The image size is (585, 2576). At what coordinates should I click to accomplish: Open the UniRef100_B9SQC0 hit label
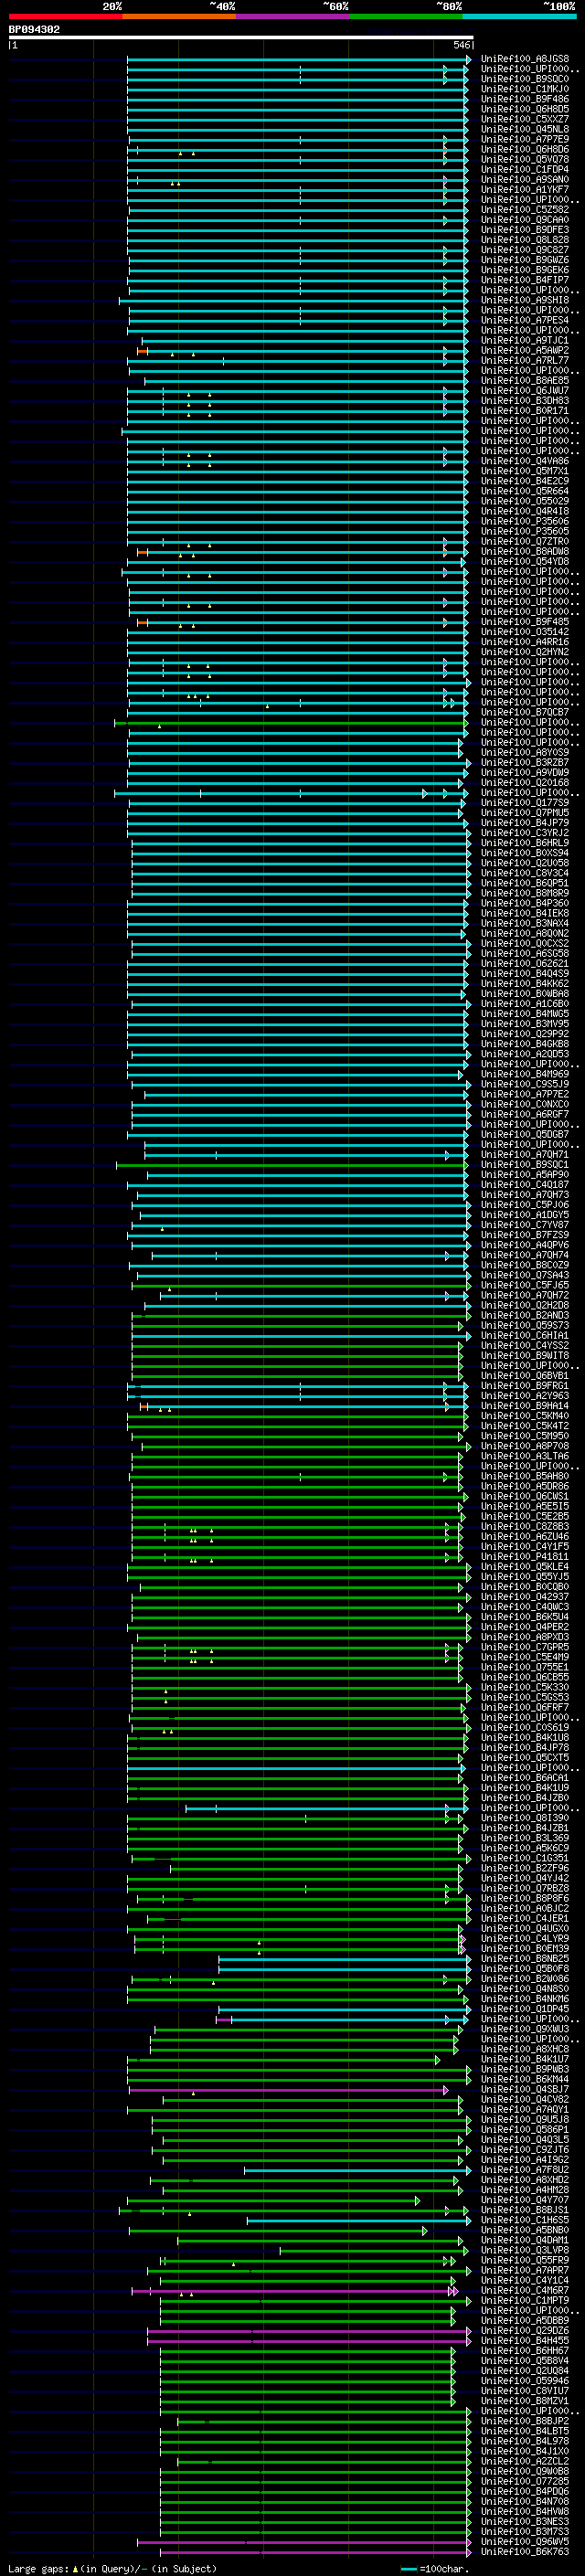[x=525, y=79]
